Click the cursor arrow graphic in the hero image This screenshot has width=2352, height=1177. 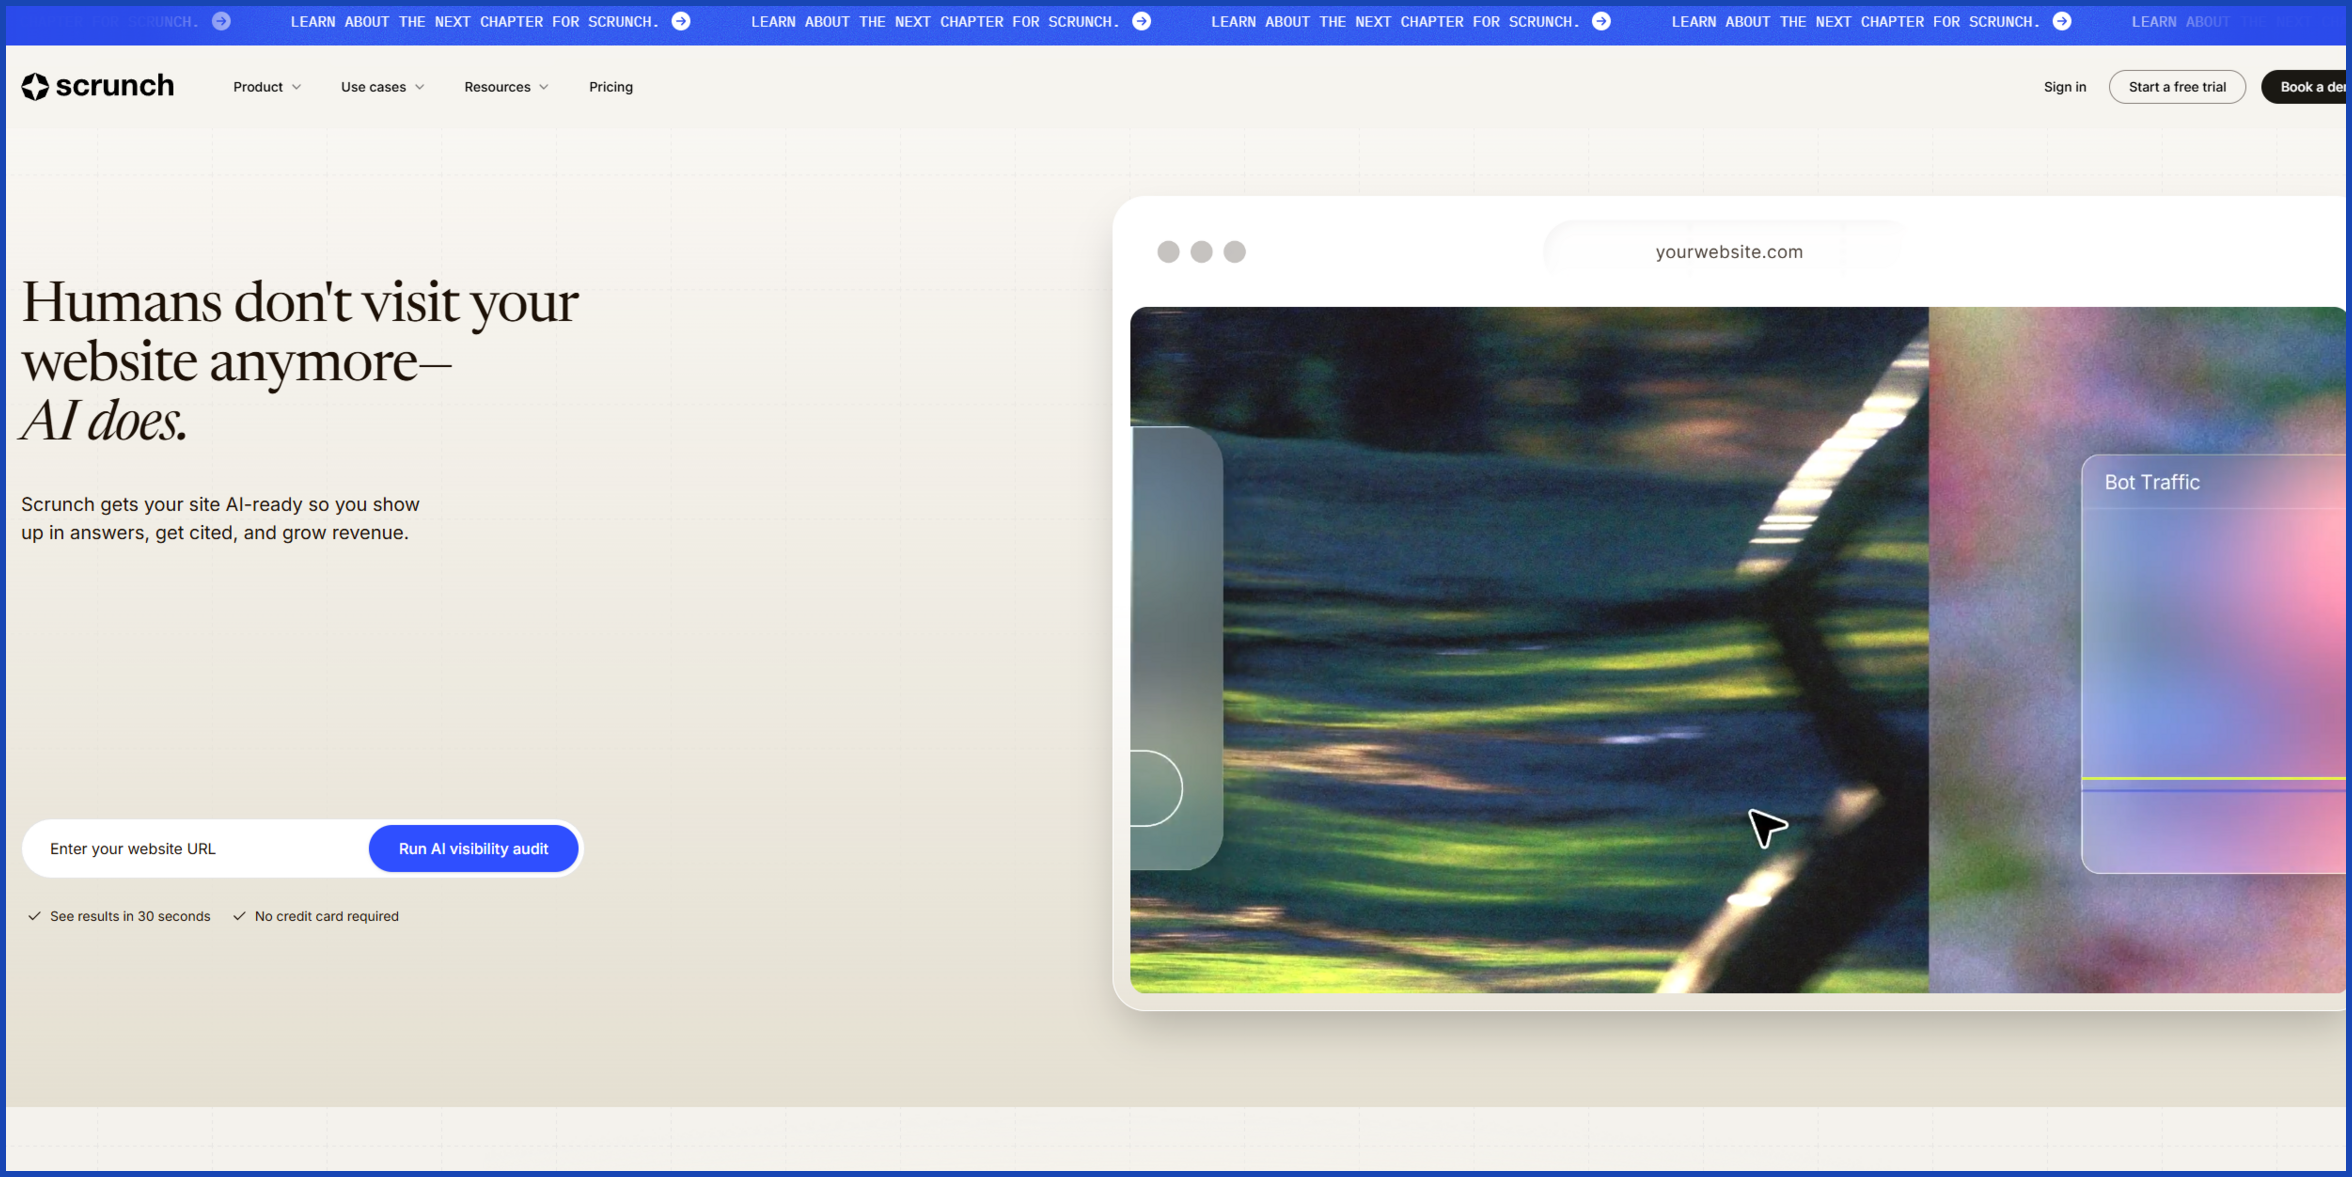click(x=1767, y=828)
